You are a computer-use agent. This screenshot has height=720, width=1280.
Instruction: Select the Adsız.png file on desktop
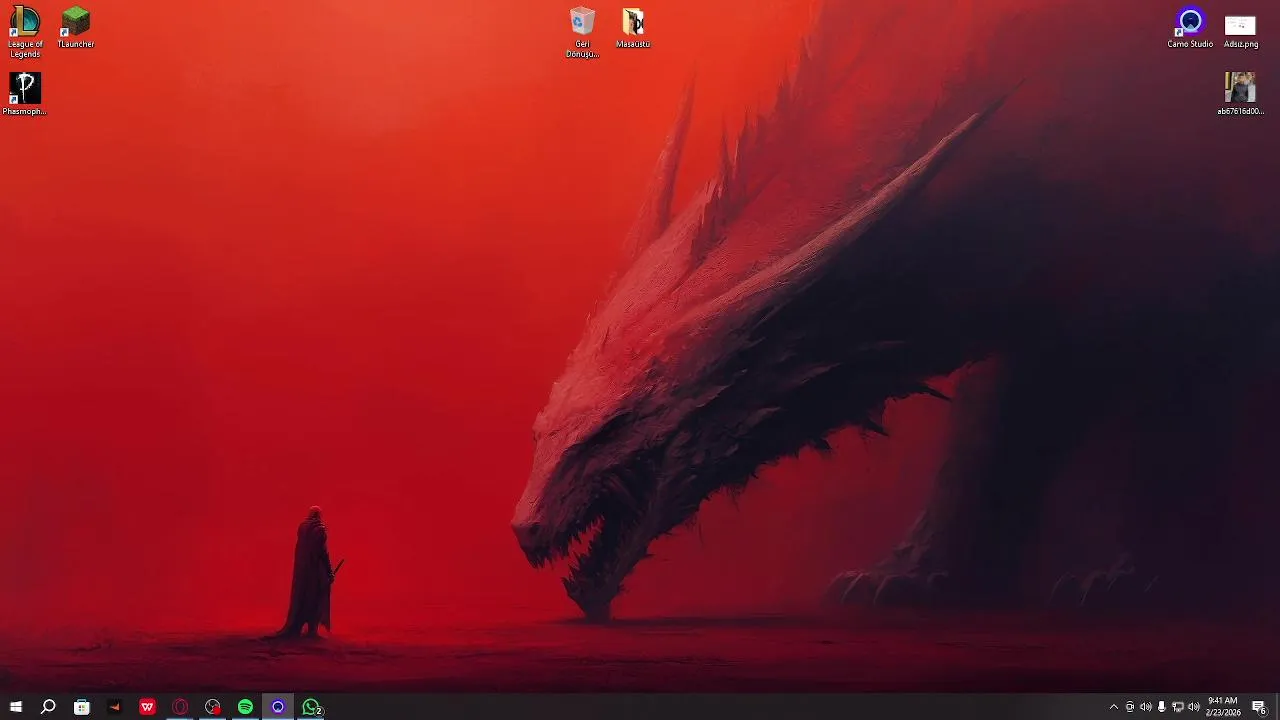coord(1240,30)
